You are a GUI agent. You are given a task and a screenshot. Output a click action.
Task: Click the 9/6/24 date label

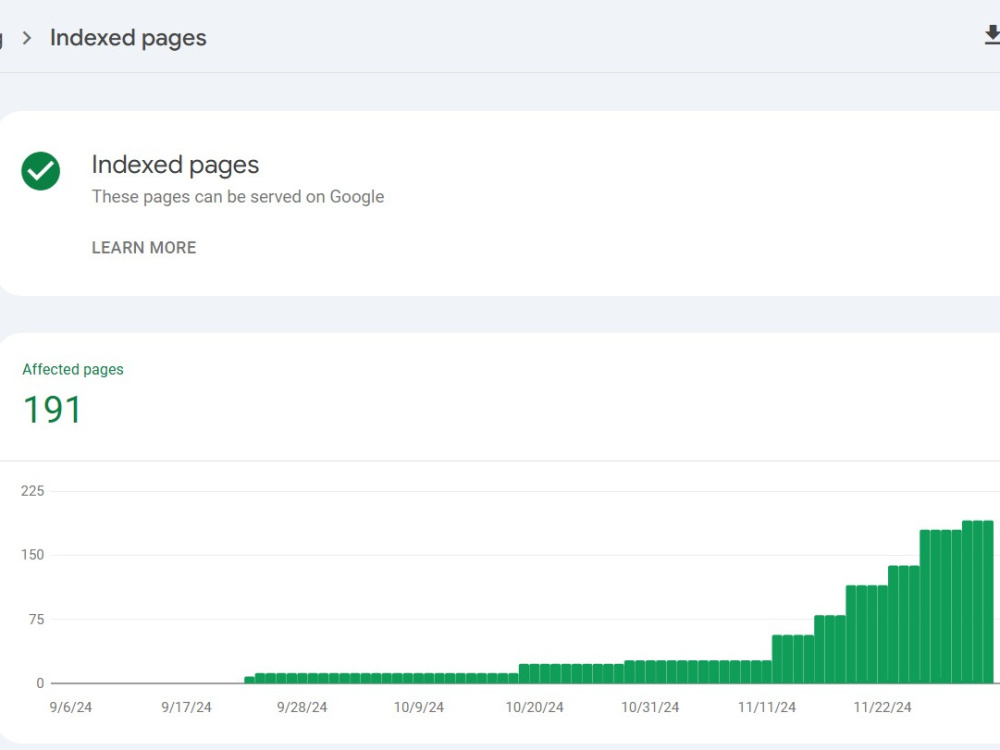coord(71,707)
